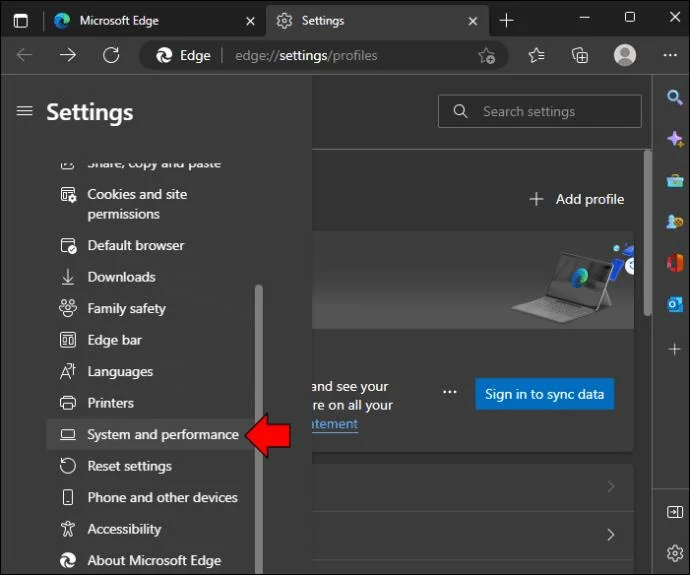Hide the sidebar with the collapse icon
This screenshot has height=575, width=690.
click(x=675, y=512)
